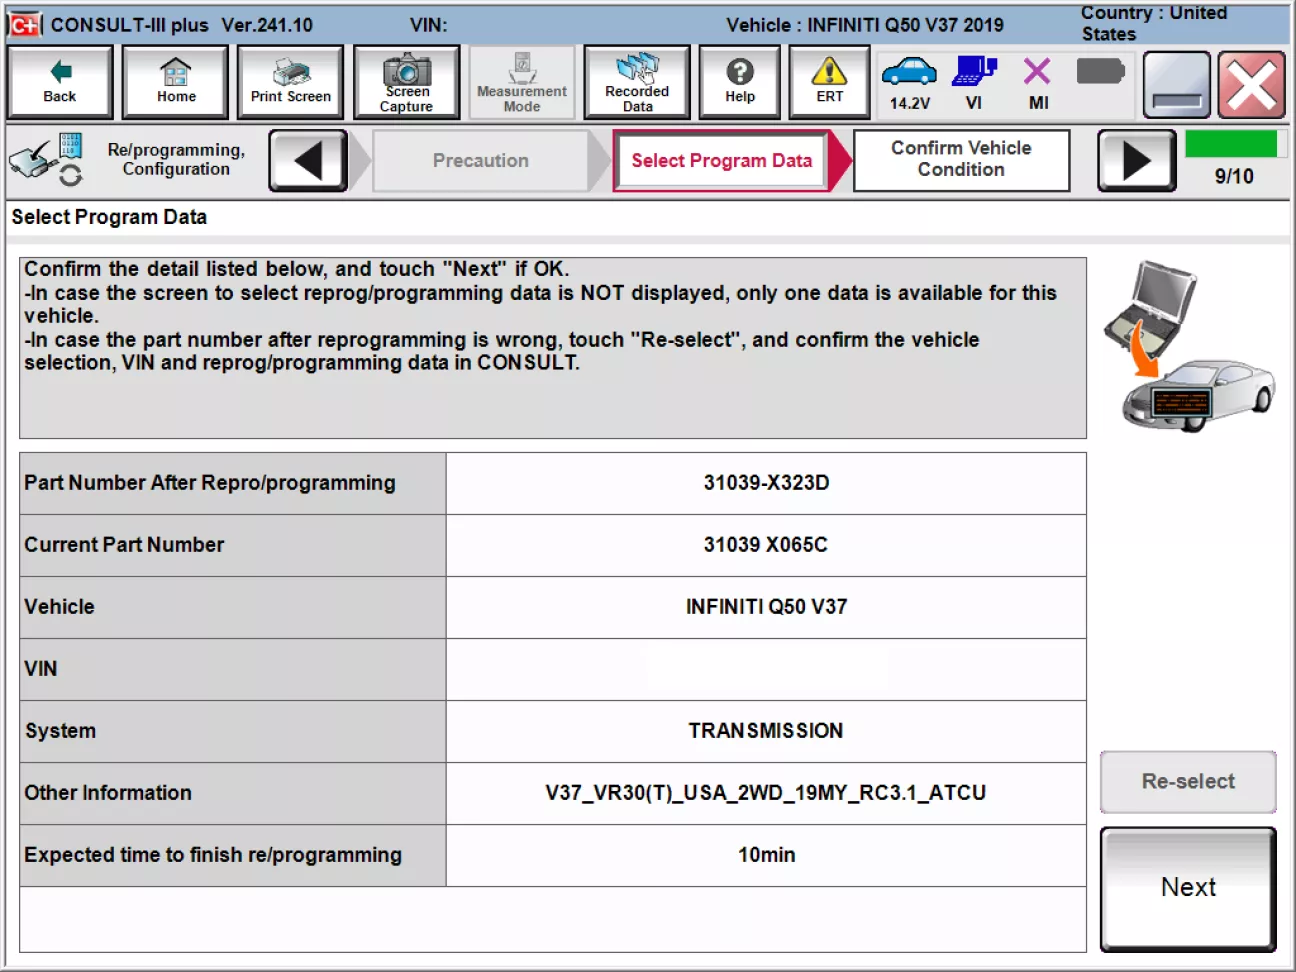Open the Help button
1296x972 pixels.
[x=740, y=82]
